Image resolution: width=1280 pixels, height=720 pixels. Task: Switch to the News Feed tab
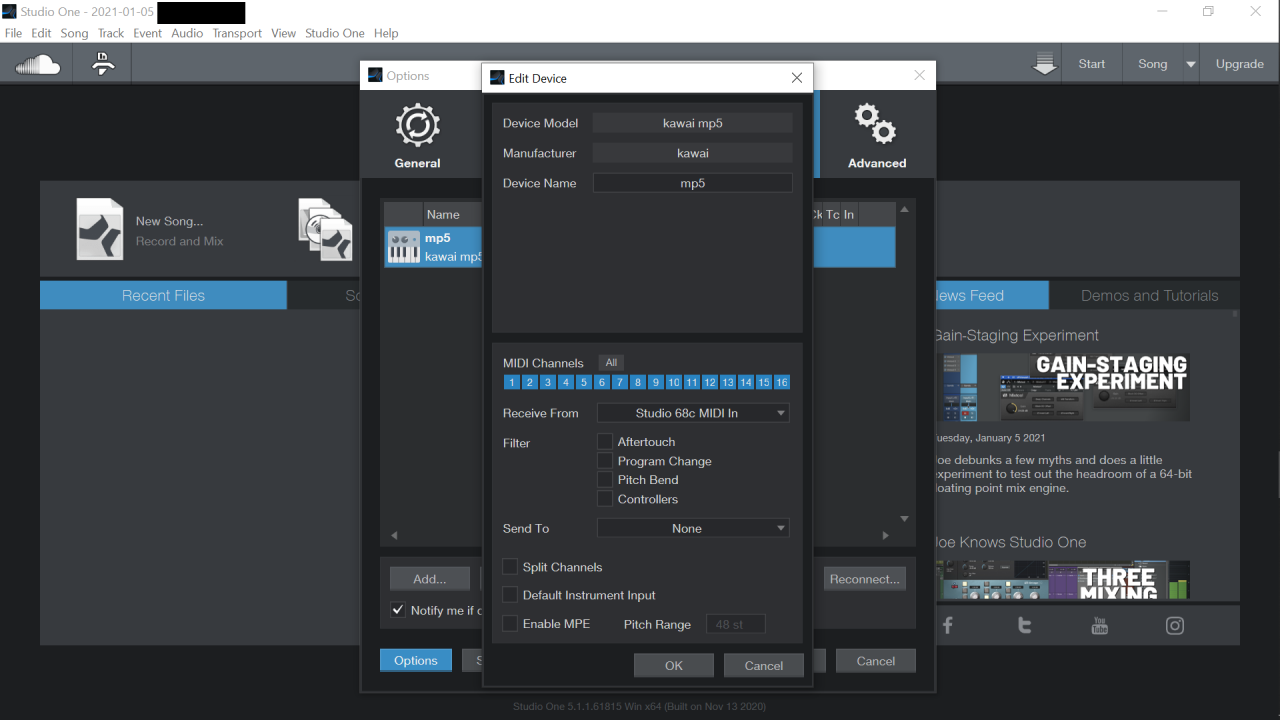tap(991, 295)
